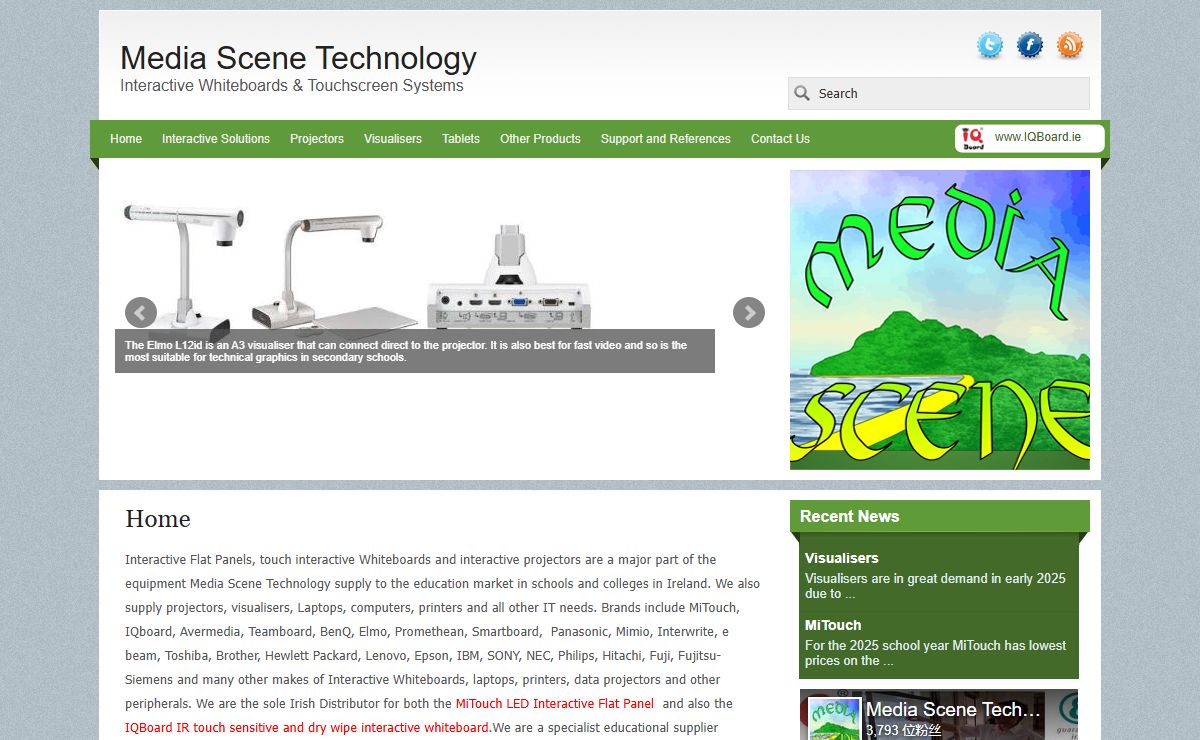Viewport: 1200px width, 740px height.
Task: Click inside the Search field
Action: click(939, 93)
